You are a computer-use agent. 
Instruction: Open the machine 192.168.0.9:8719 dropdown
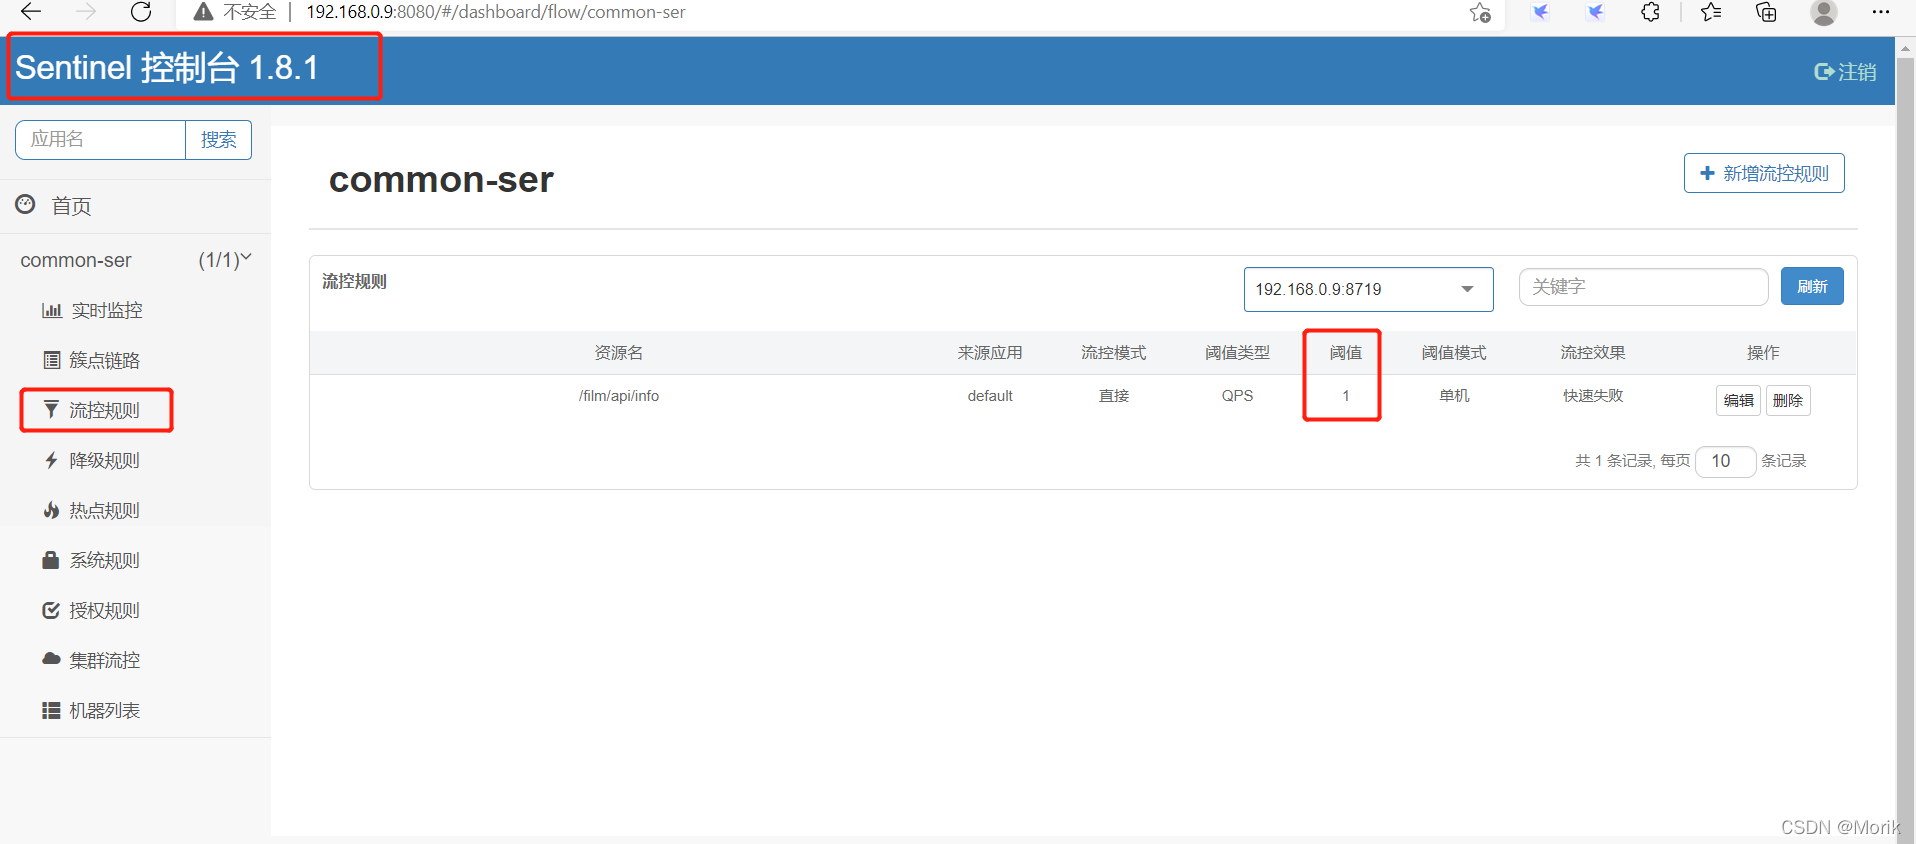click(x=1368, y=289)
